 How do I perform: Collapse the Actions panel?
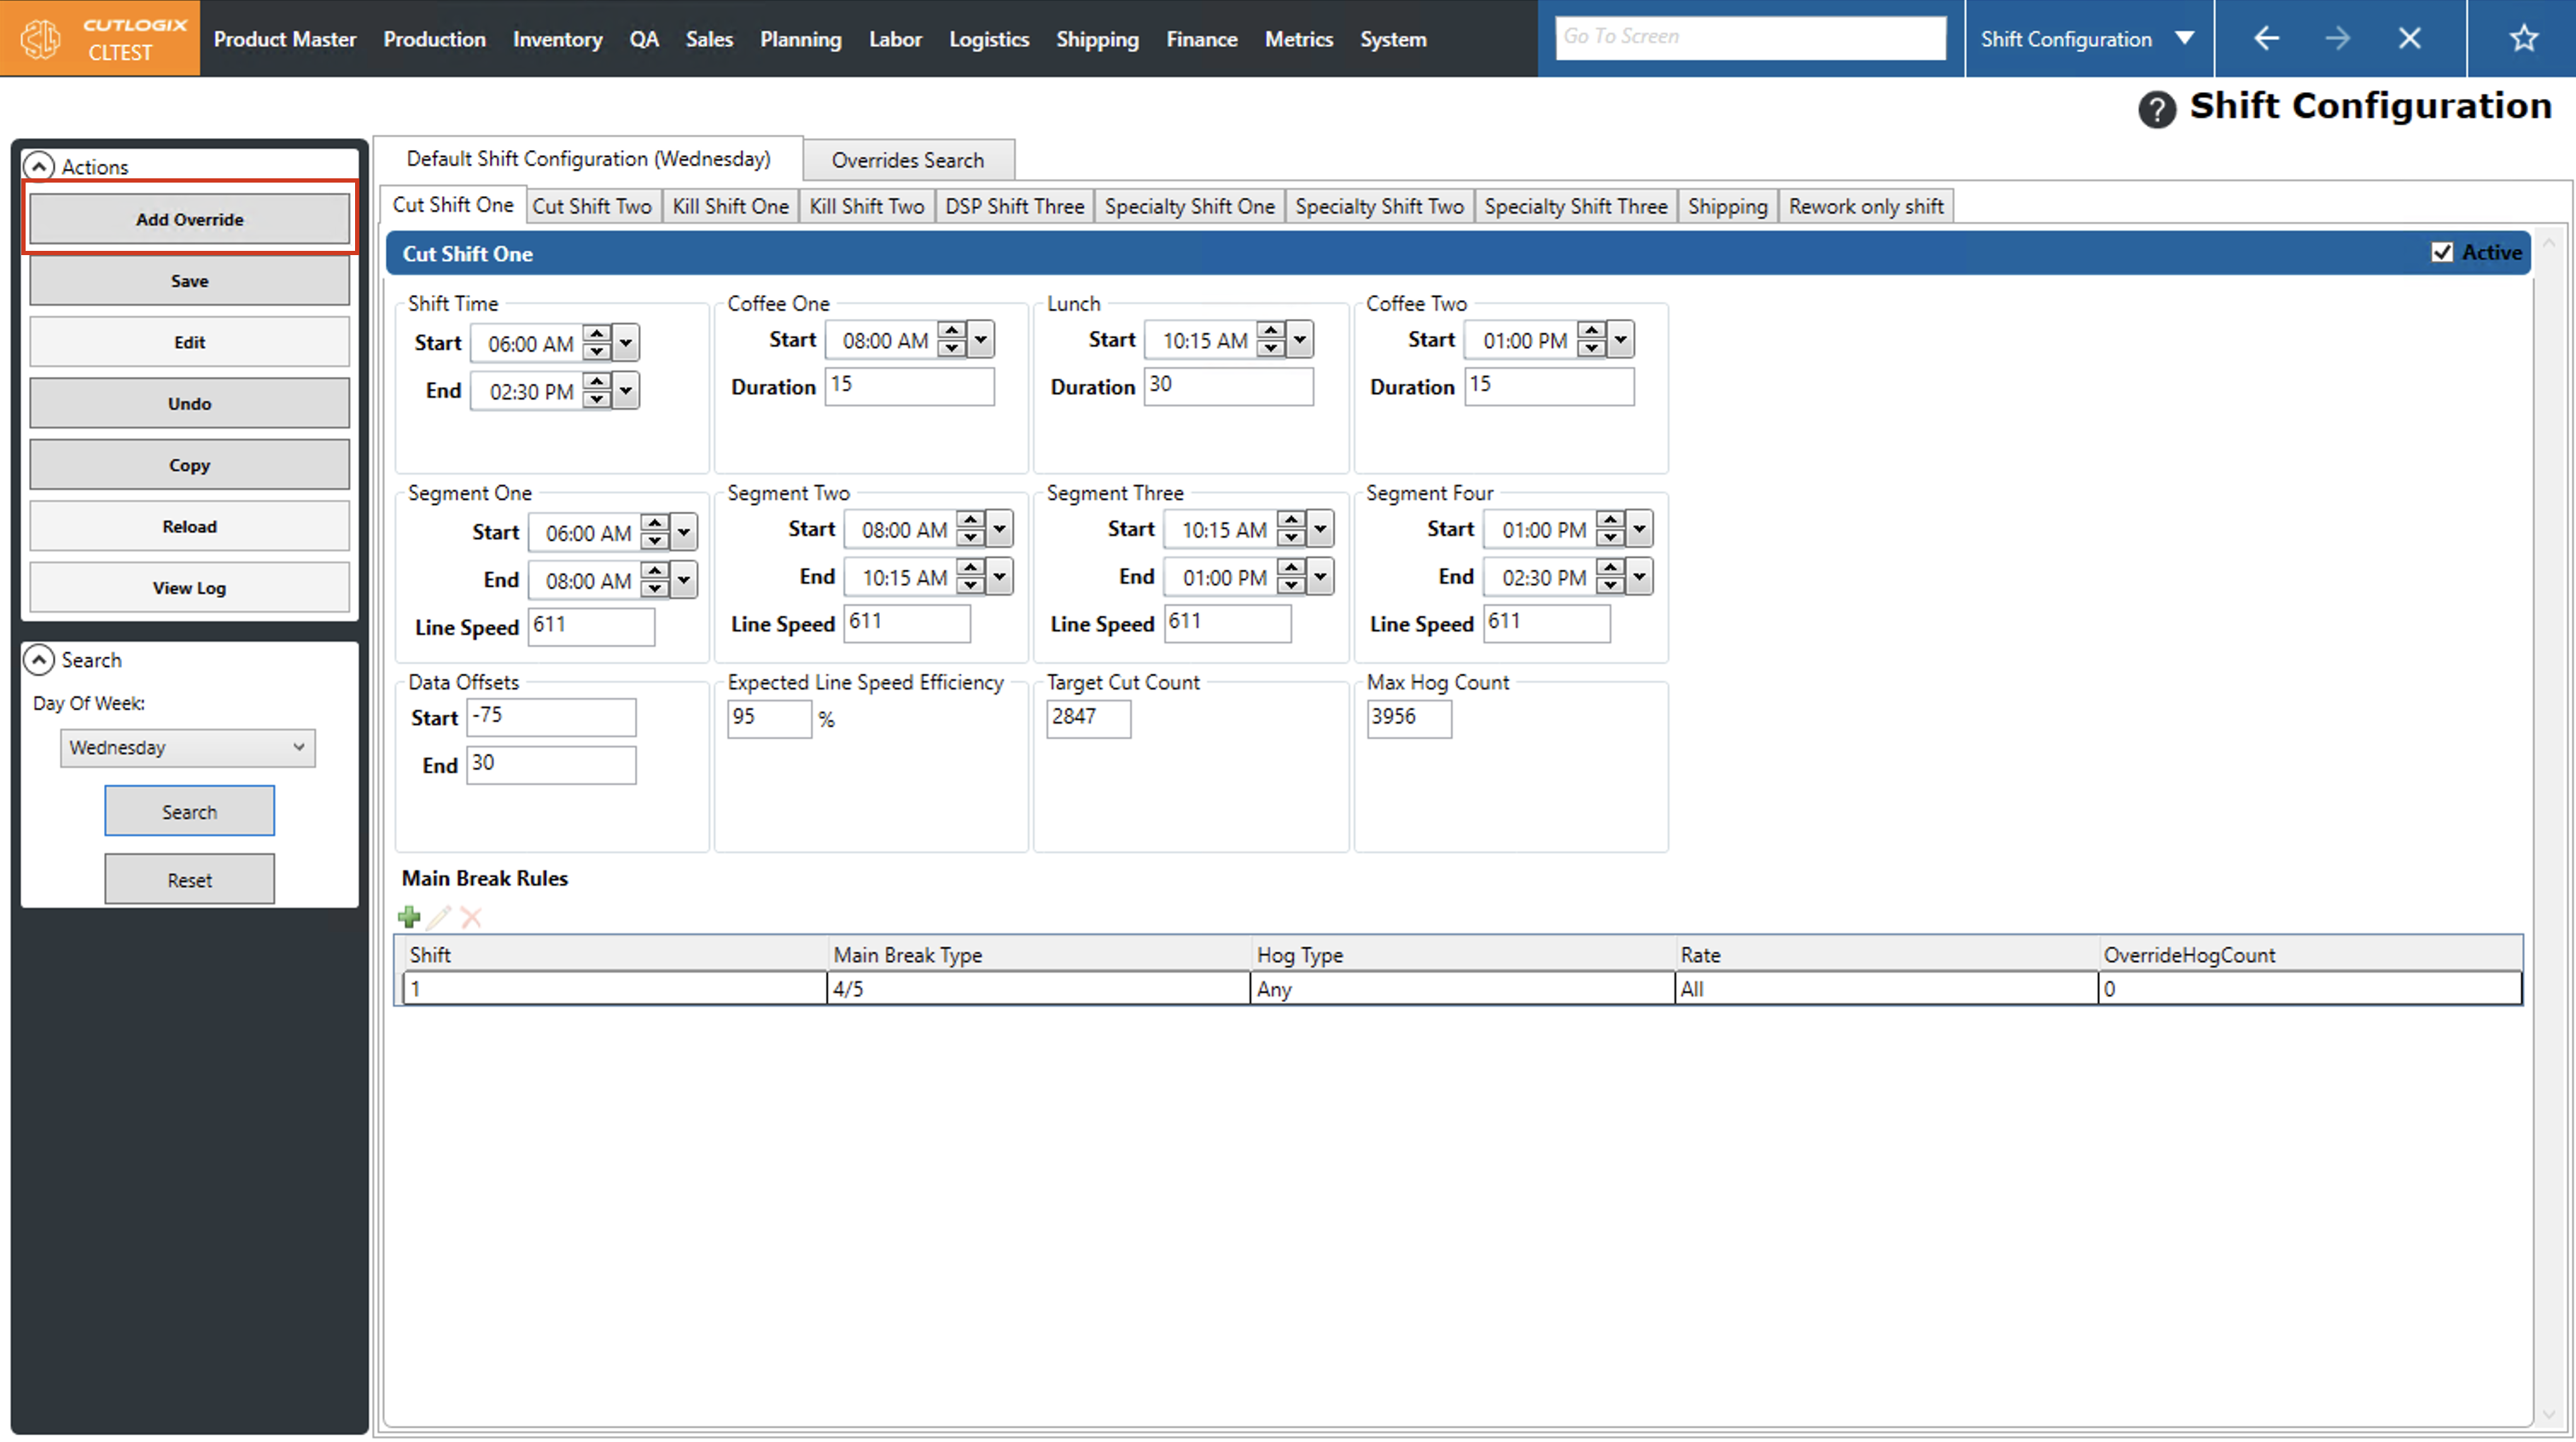(x=39, y=166)
